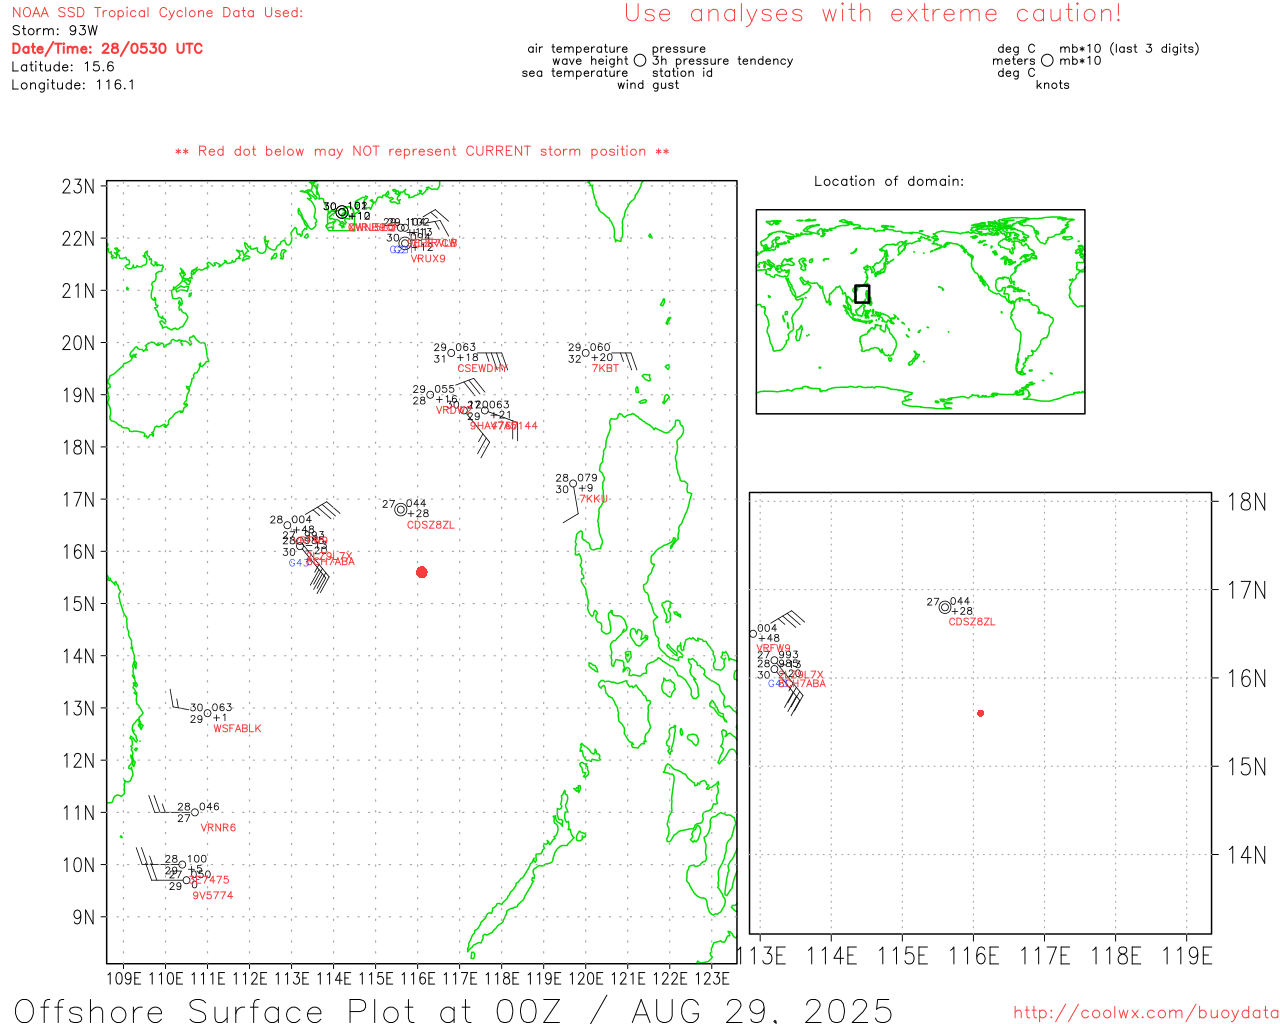Click the red CDSZ8ZL label on main map
Viewport: 1280px width, 1024px height.
(x=431, y=525)
